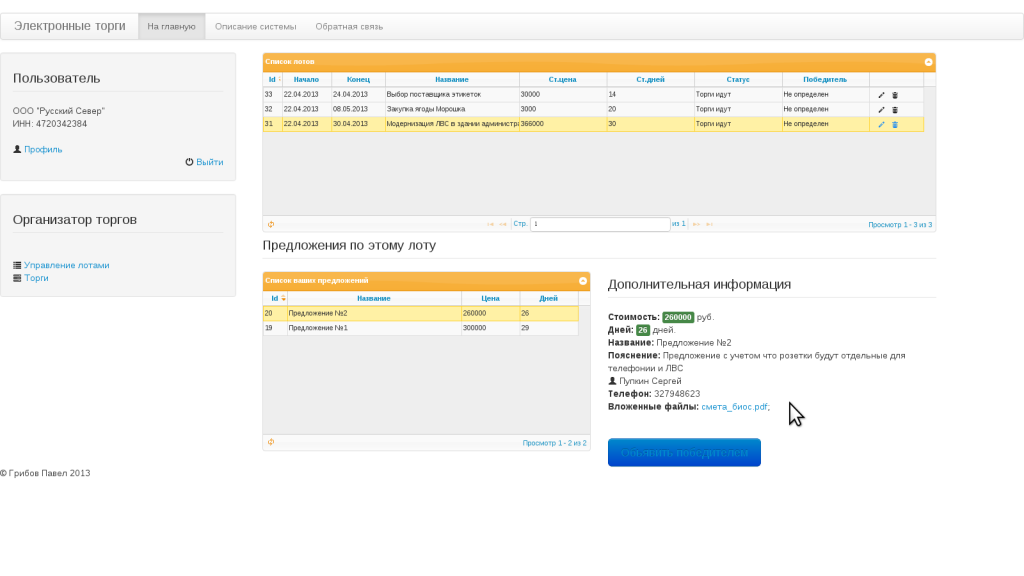The image size is (1024, 576).
Task: Collapse the Список лотов panel
Action: (928, 62)
